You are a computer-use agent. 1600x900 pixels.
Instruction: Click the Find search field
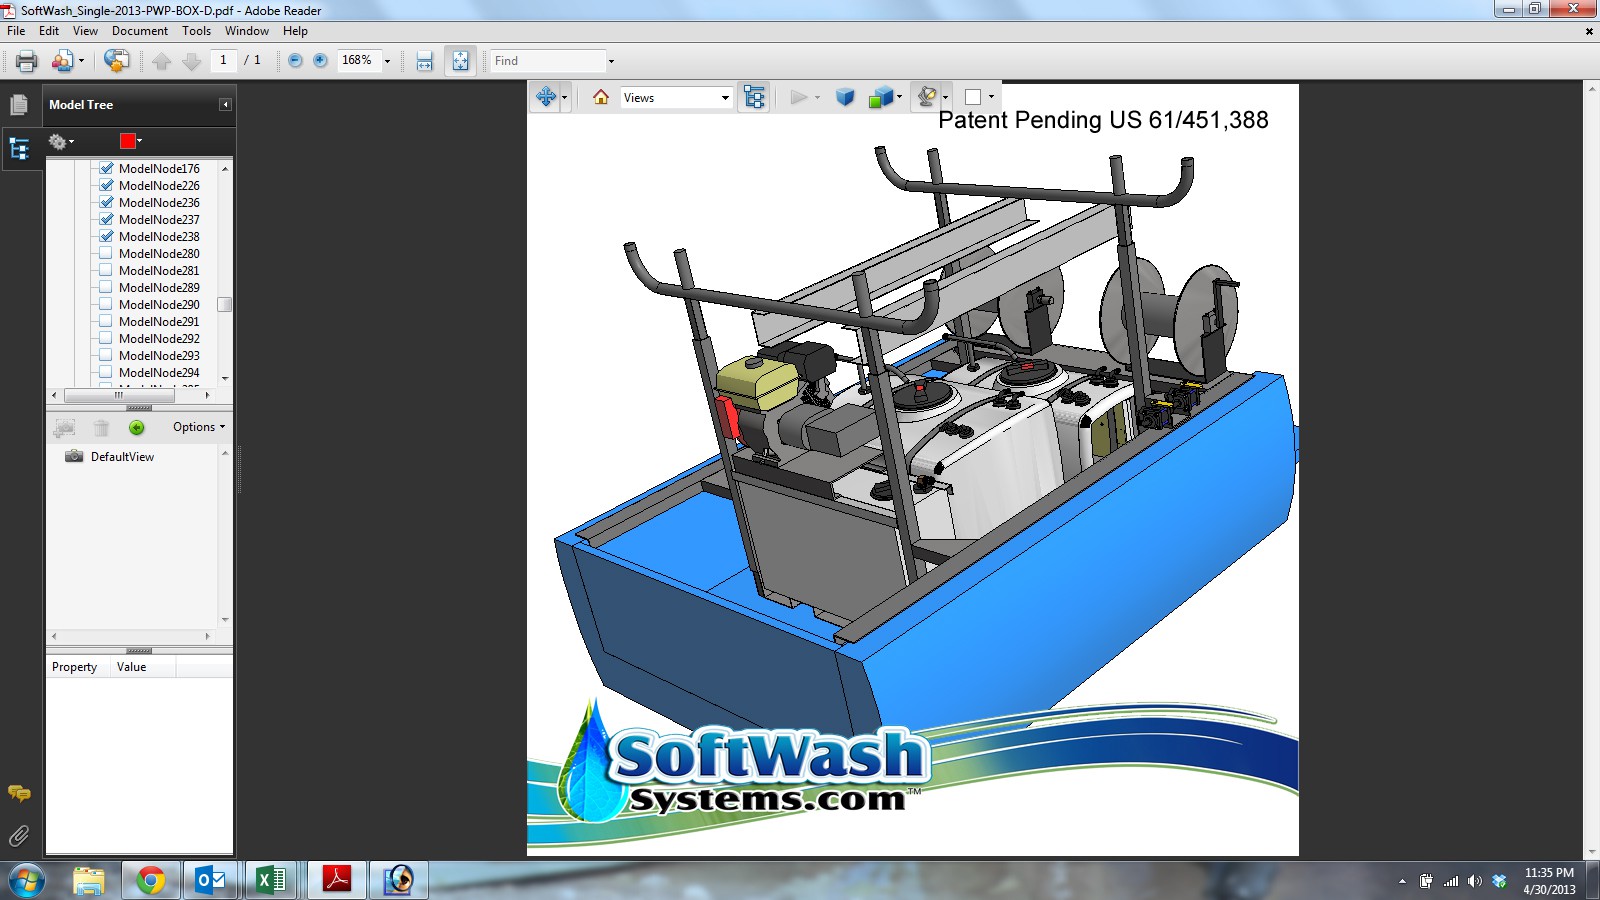click(x=547, y=61)
